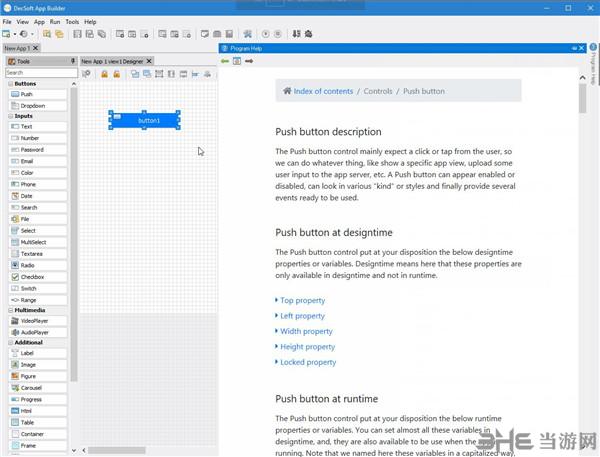Pin the Tools panel
Image resolution: width=600 pixels, height=457 pixels.
tap(73, 61)
